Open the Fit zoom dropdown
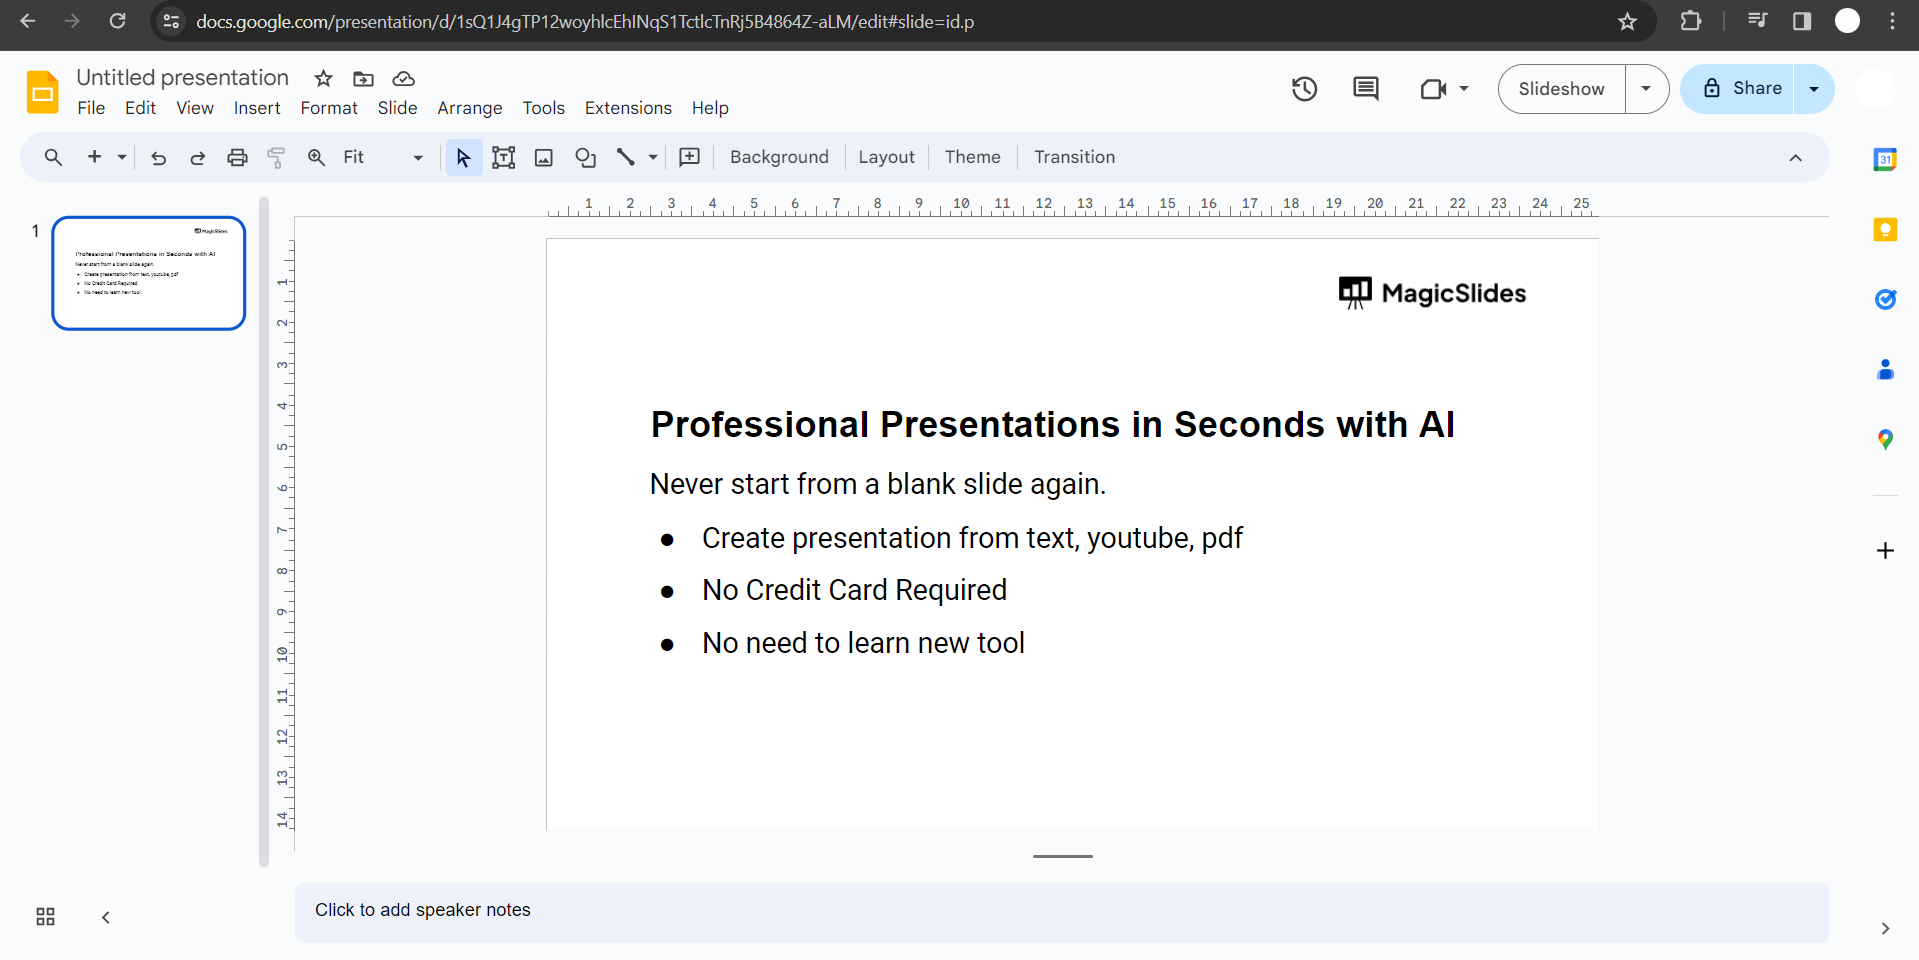 383,157
